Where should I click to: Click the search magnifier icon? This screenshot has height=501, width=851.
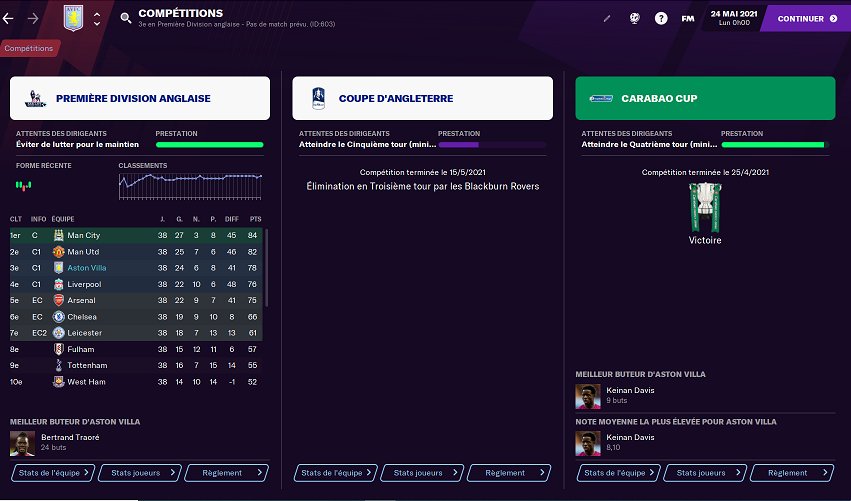[x=125, y=18]
